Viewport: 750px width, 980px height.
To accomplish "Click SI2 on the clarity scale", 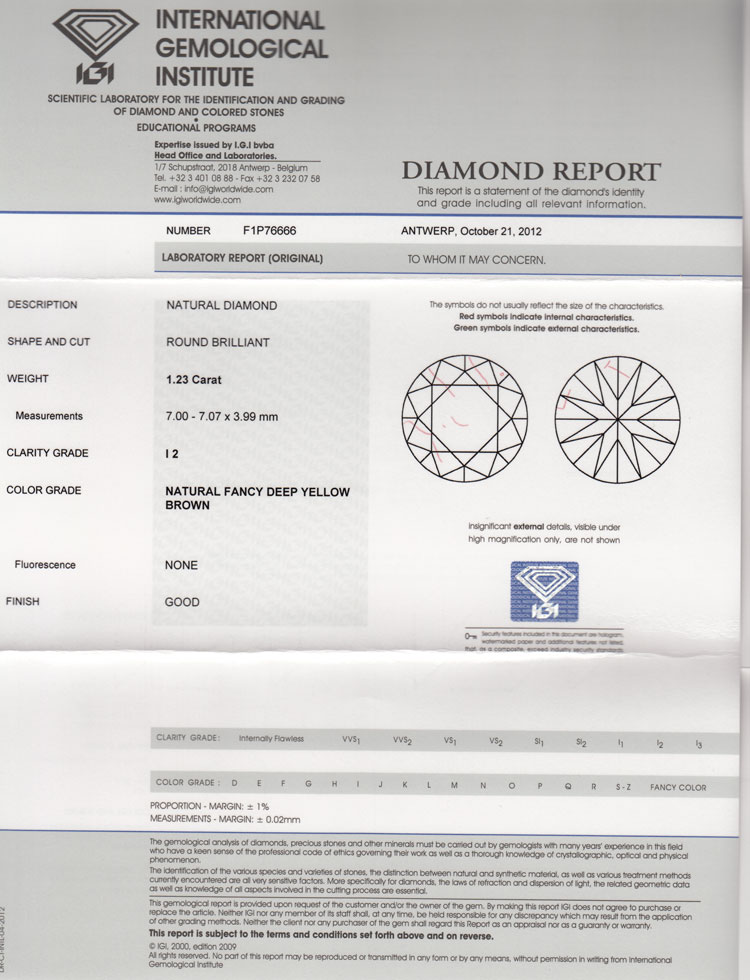I will [x=581, y=743].
